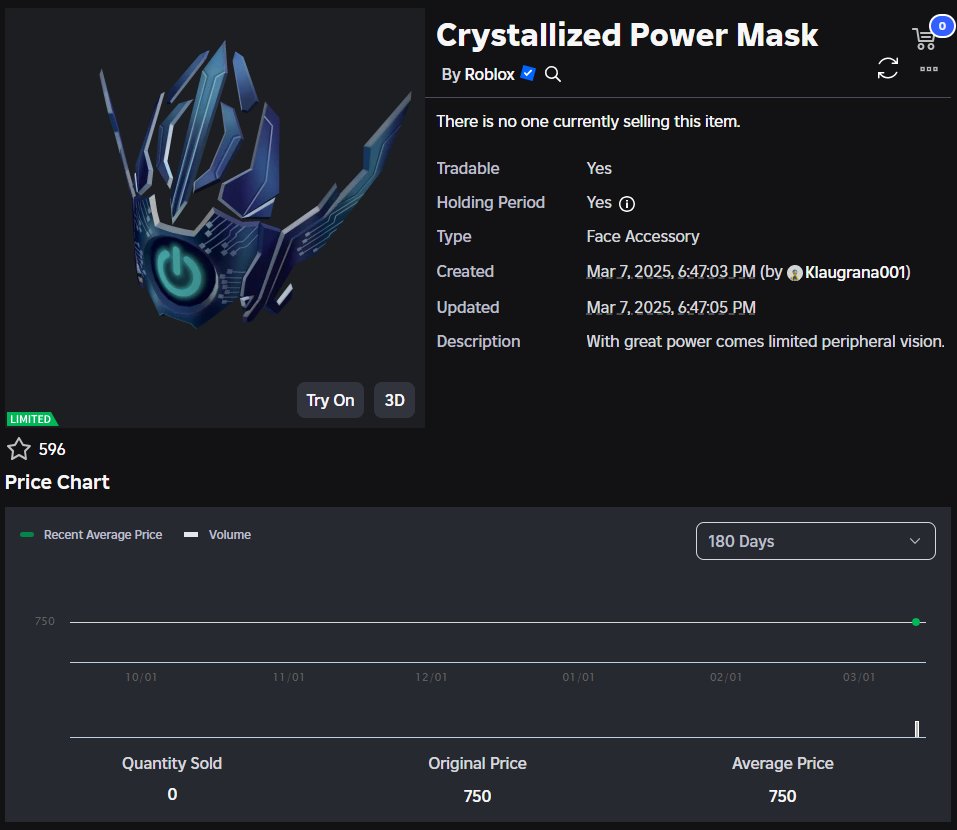Click the 02/01 x-axis date label
The height and width of the screenshot is (830, 957).
(726, 677)
